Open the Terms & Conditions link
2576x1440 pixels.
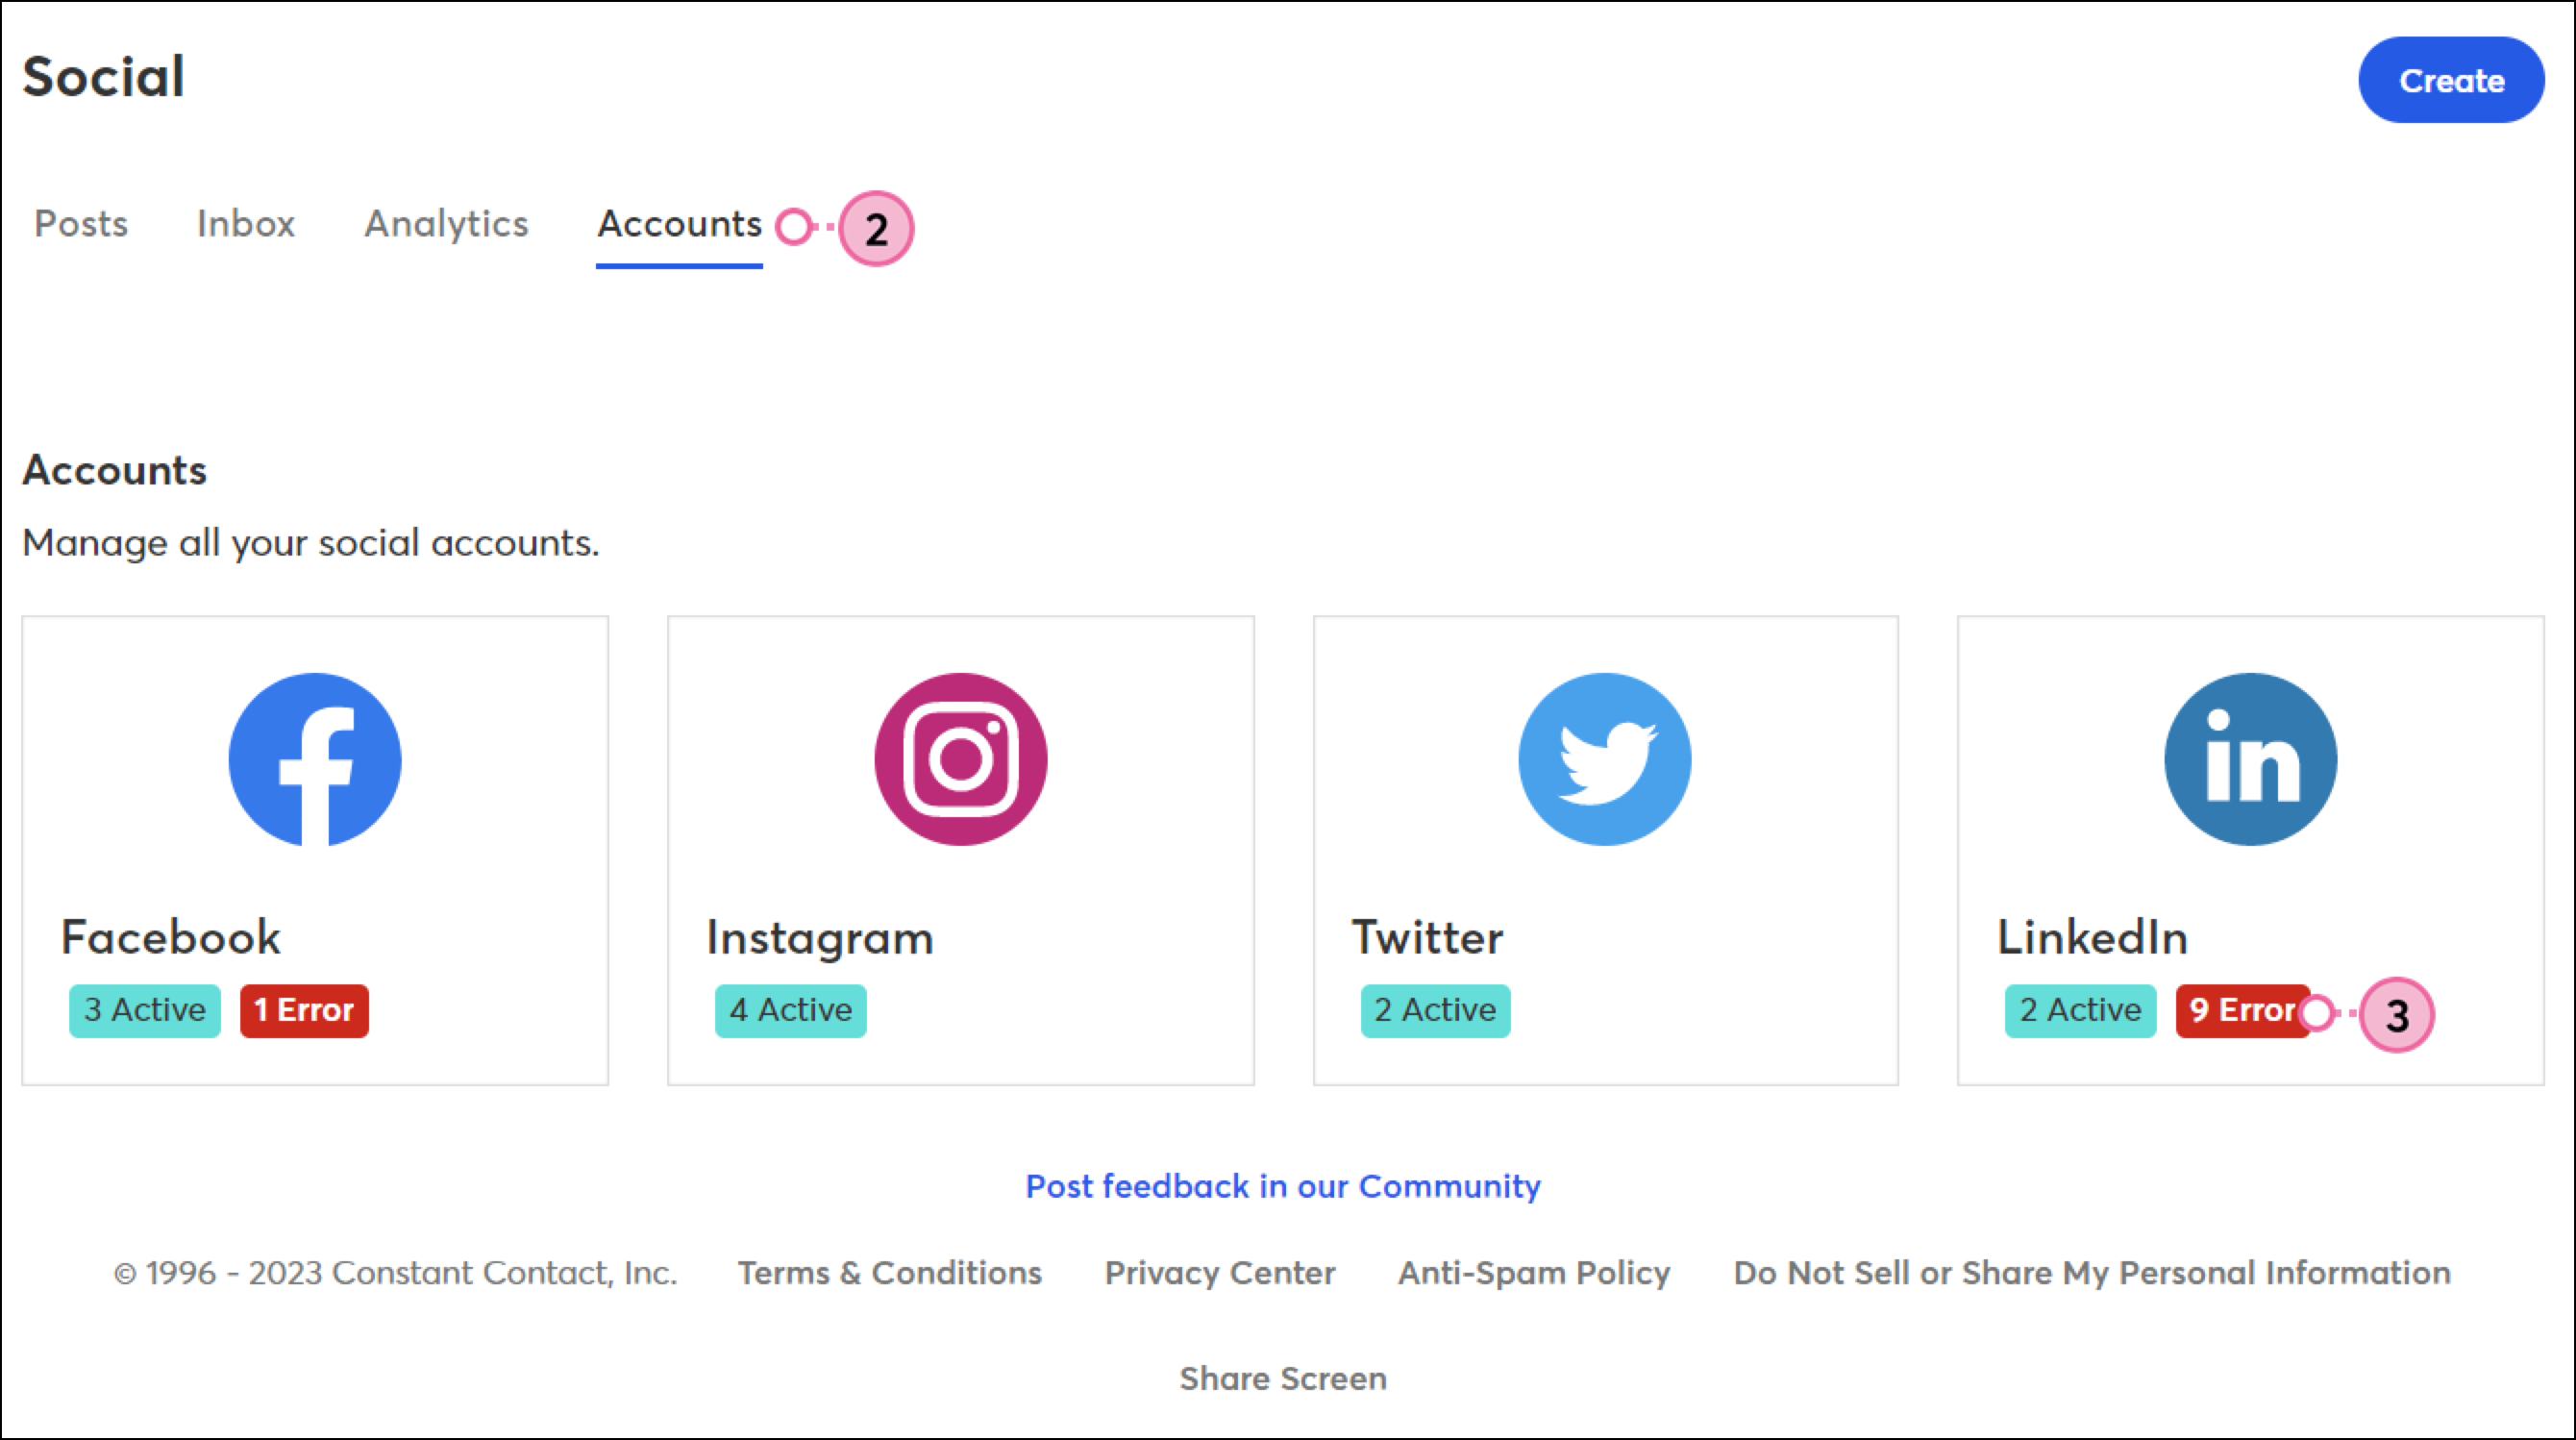point(890,1273)
